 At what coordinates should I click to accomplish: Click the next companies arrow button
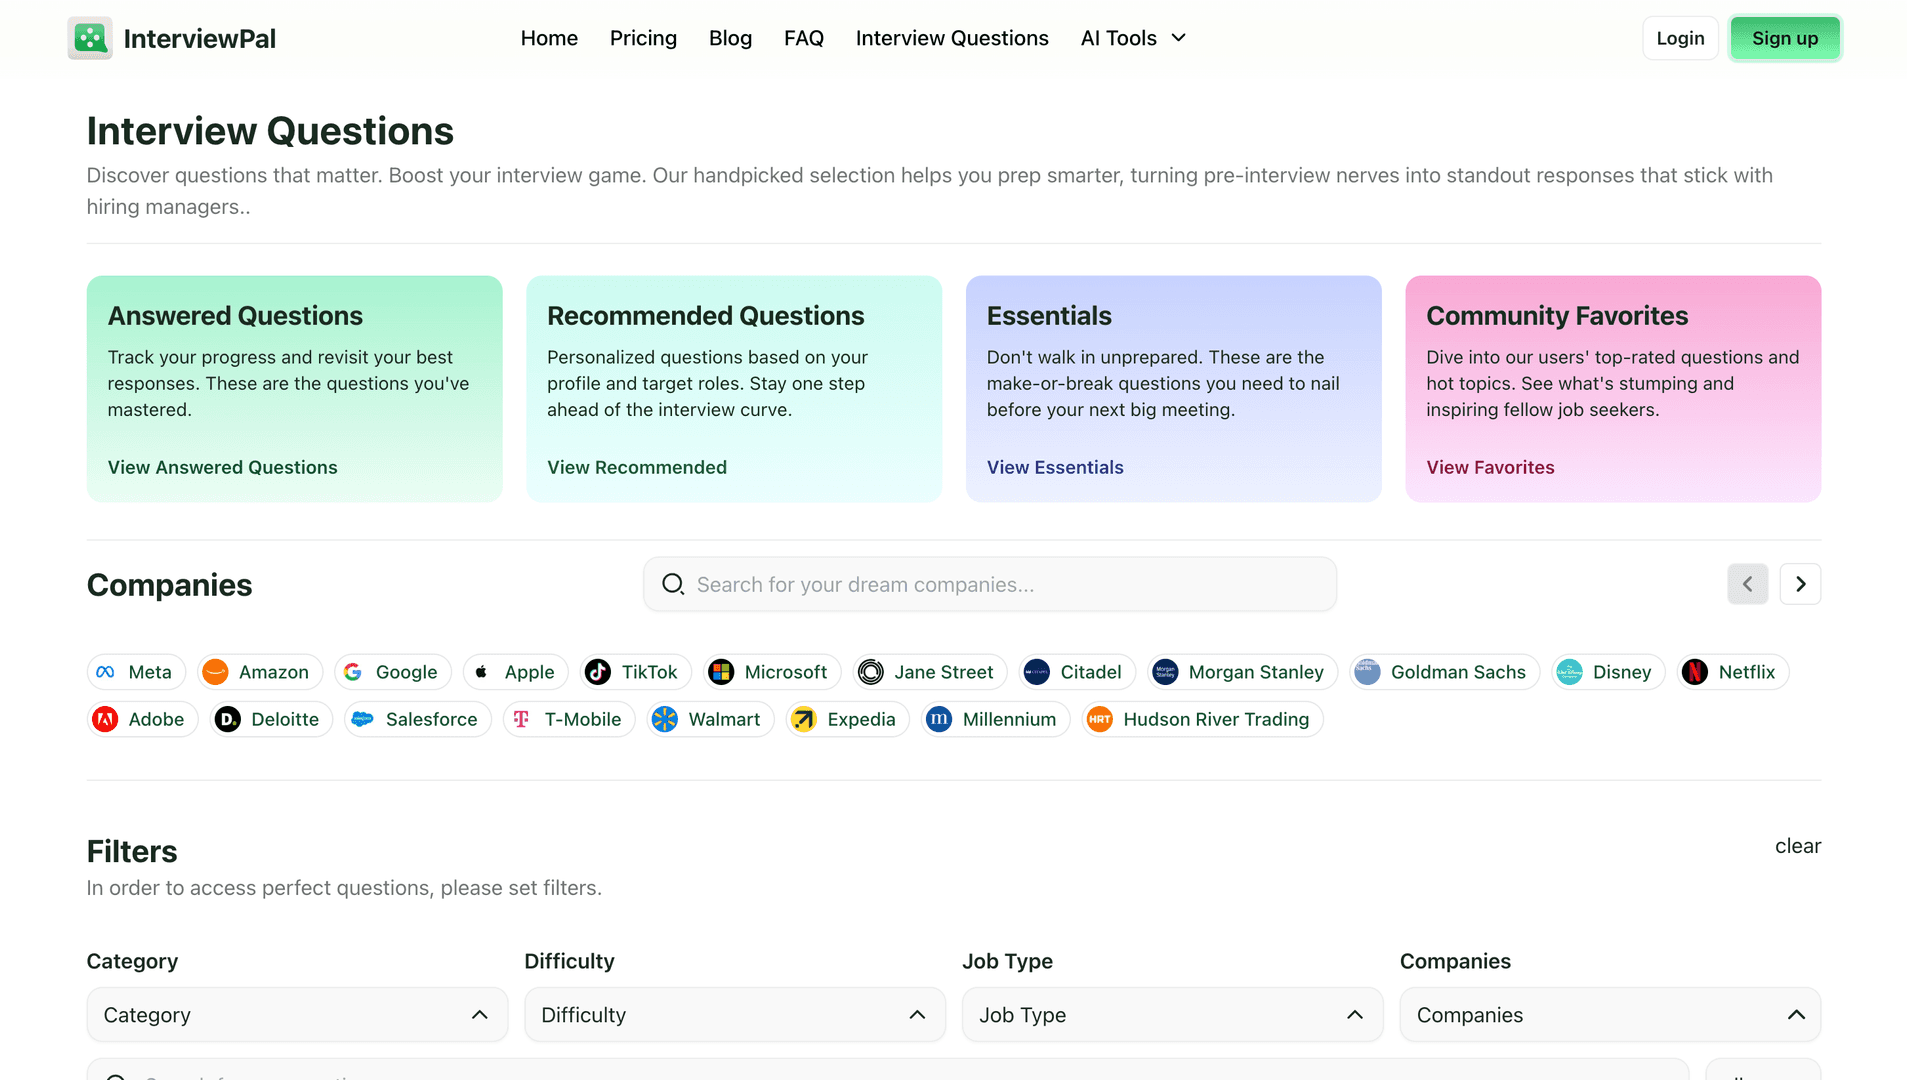click(x=1800, y=584)
